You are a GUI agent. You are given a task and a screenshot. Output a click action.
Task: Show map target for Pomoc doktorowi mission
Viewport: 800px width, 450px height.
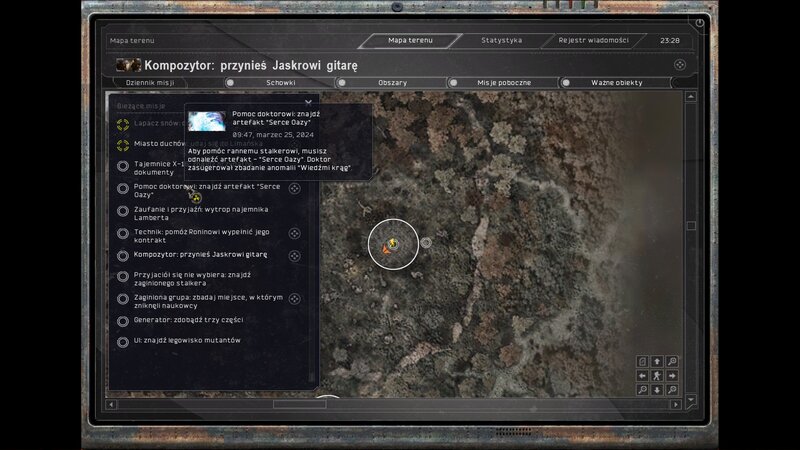pyautogui.click(x=294, y=188)
